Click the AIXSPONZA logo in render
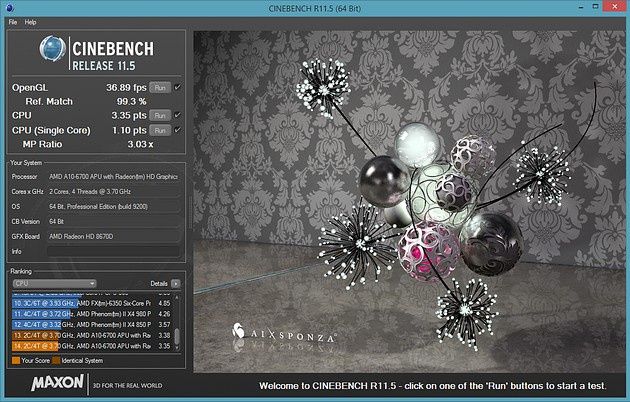 [284, 333]
